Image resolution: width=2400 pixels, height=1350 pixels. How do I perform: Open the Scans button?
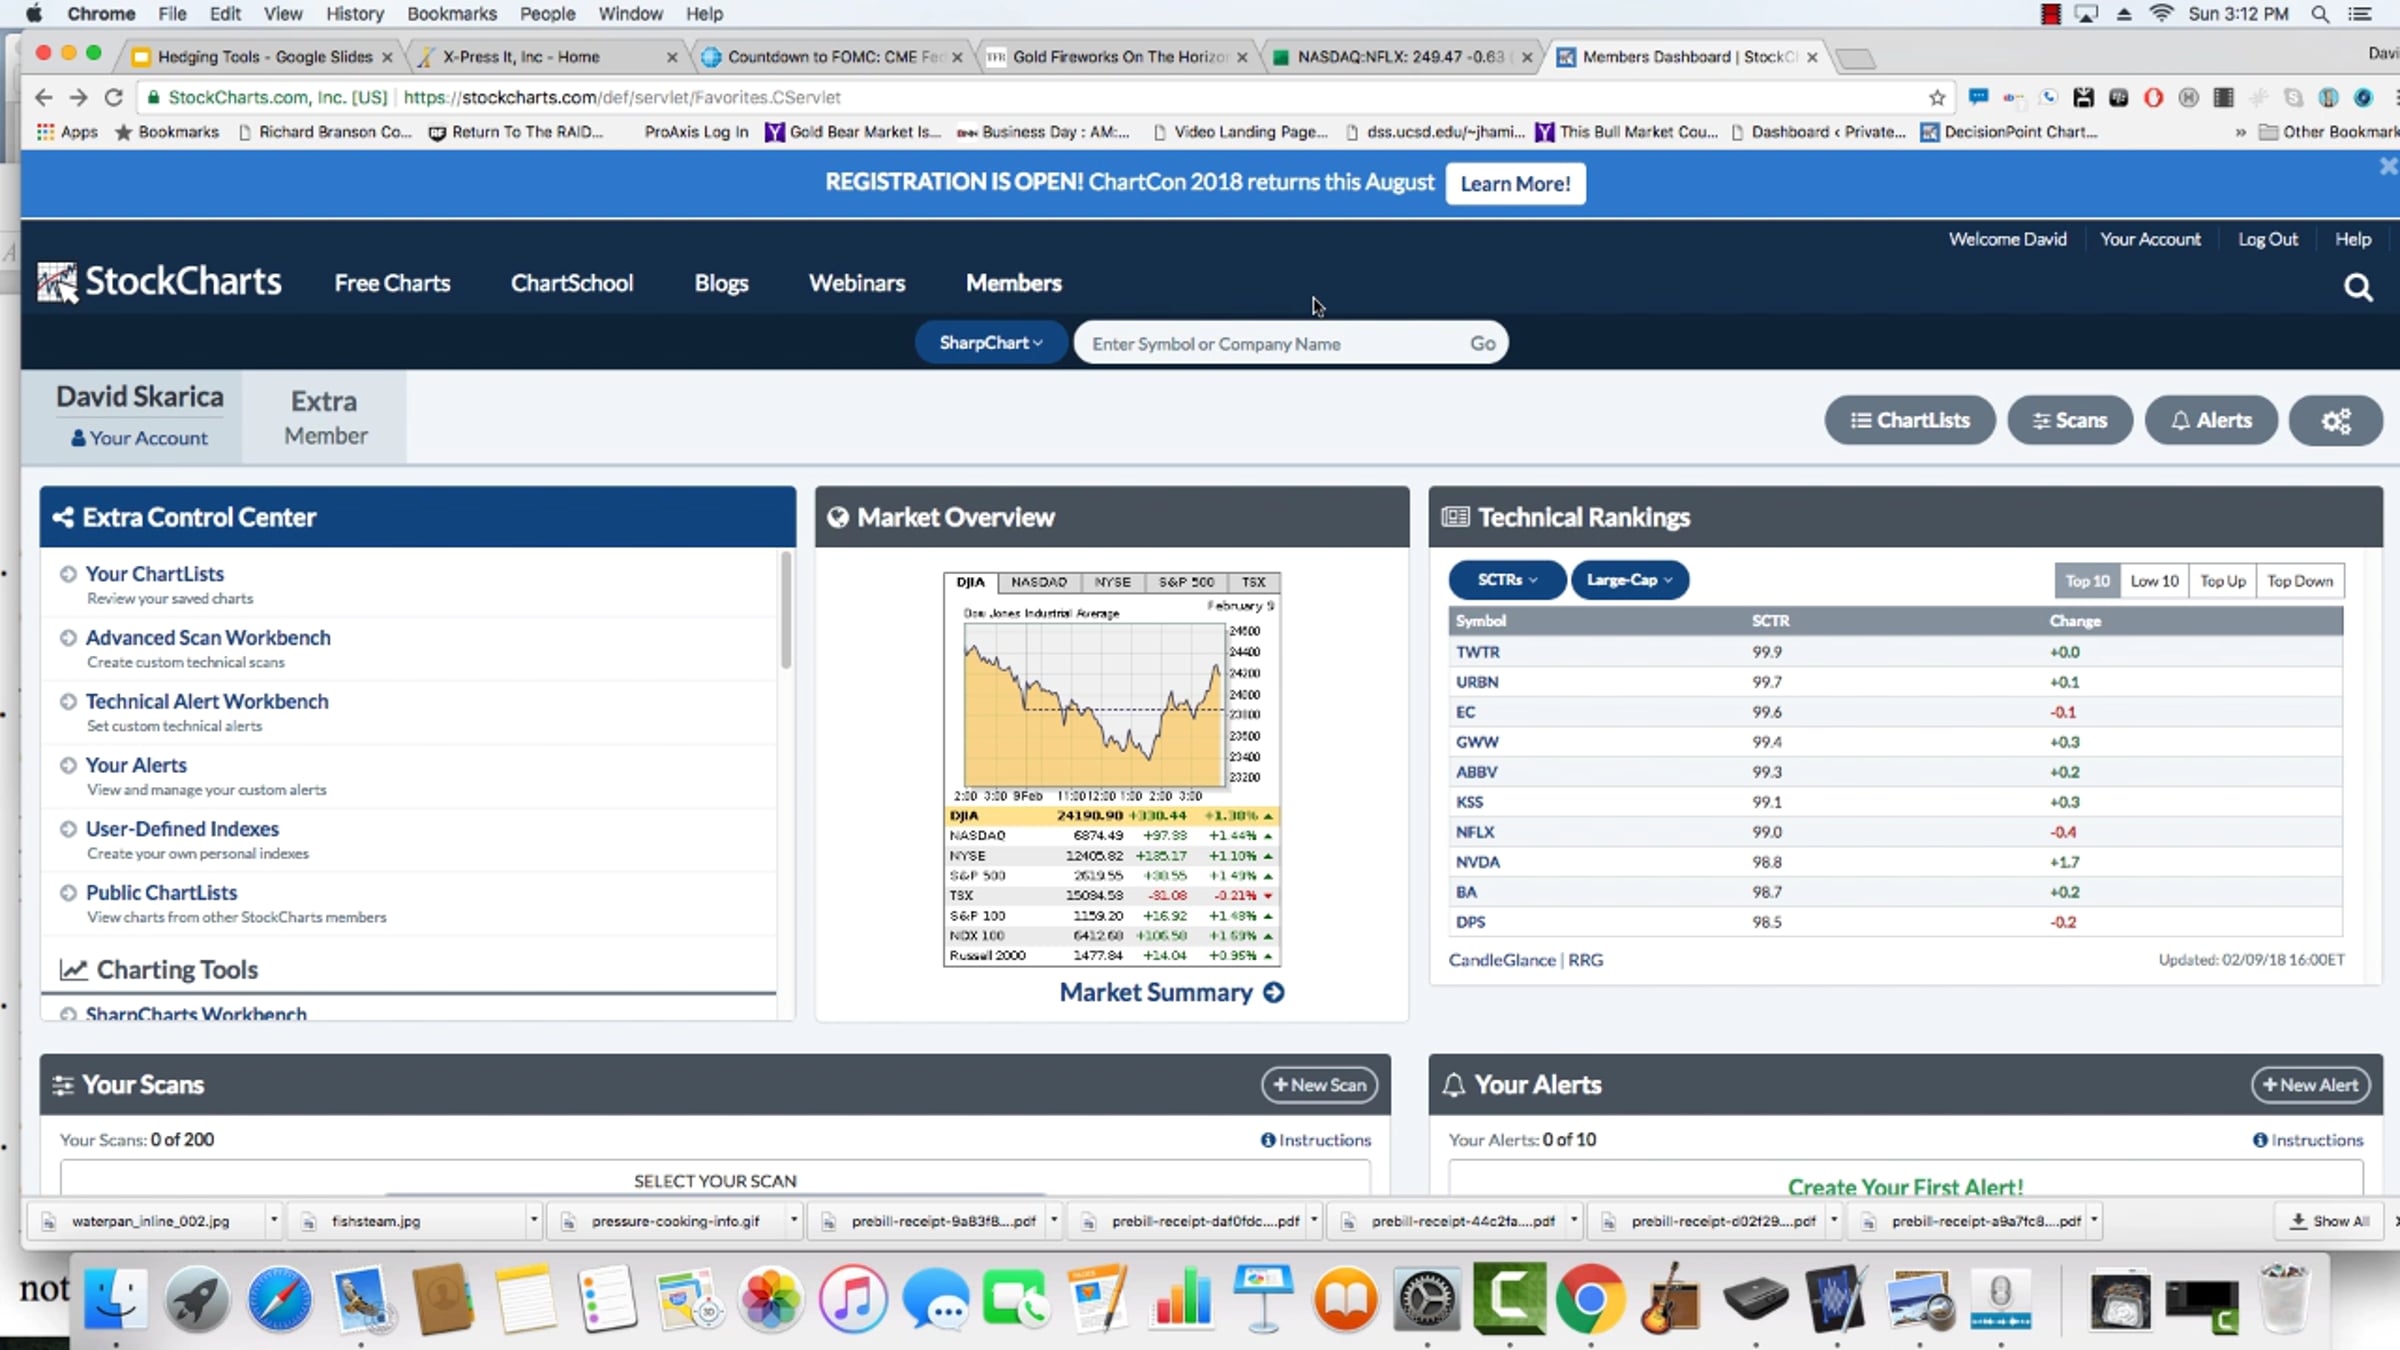pos(2070,421)
